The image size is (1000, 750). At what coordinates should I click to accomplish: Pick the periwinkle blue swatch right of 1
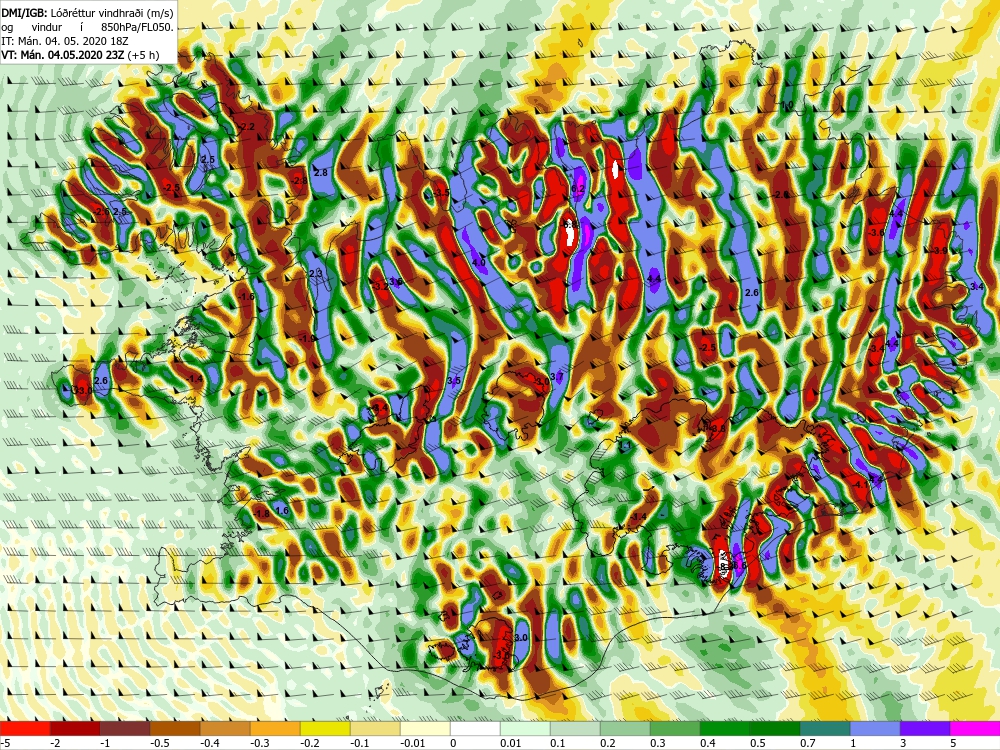(x=875, y=729)
